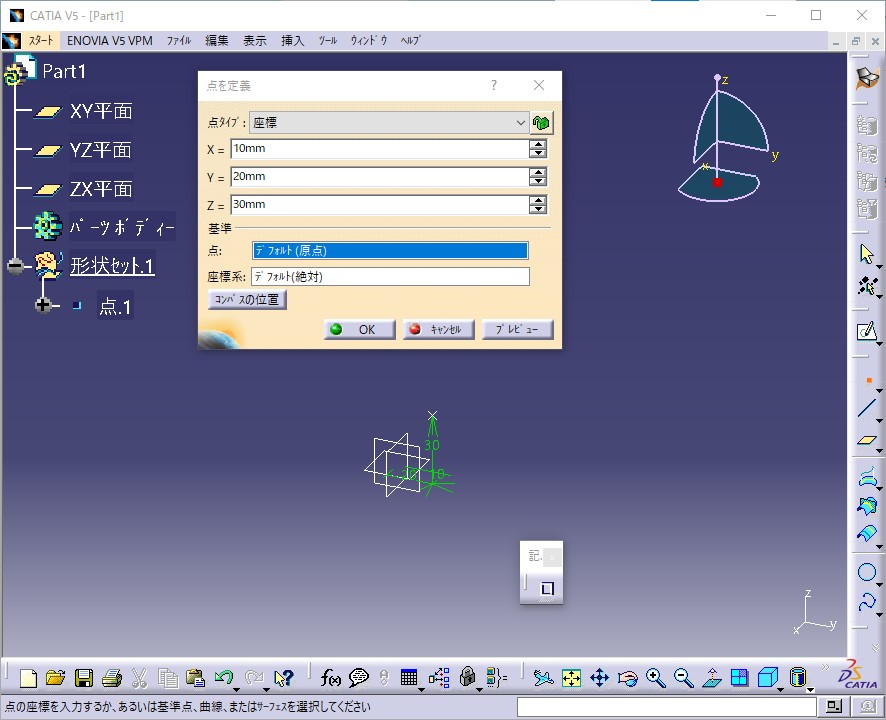Click the New document icon
Image resolution: width=886 pixels, height=720 pixels.
[28, 678]
